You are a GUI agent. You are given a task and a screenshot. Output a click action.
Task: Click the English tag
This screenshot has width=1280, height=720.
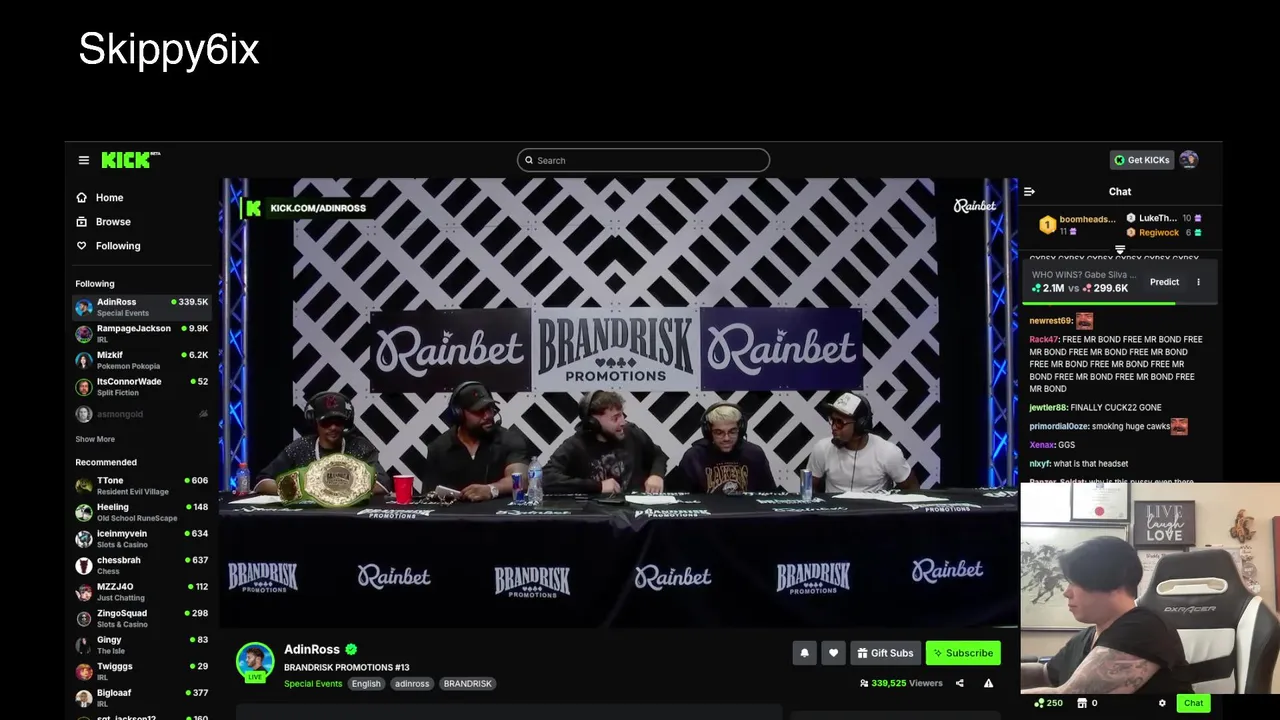coord(366,684)
